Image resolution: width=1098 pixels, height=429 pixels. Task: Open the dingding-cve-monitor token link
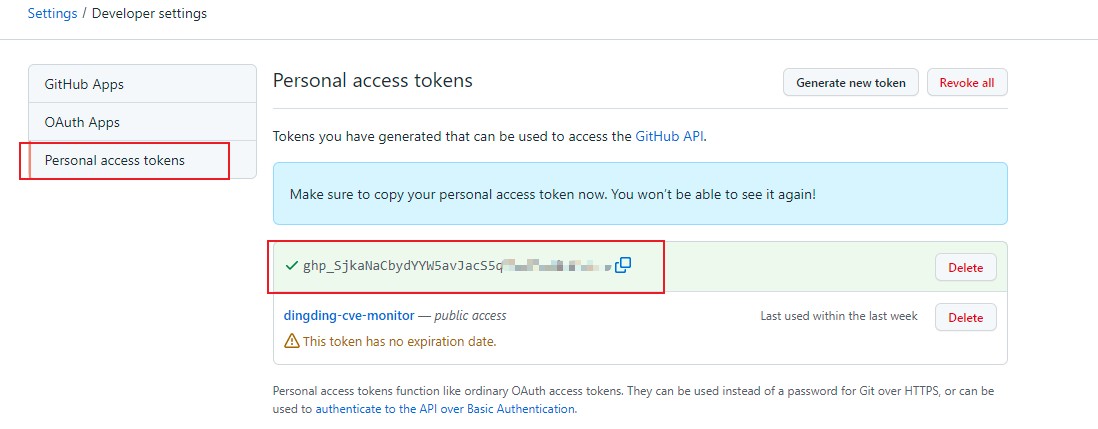pyautogui.click(x=349, y=316)
